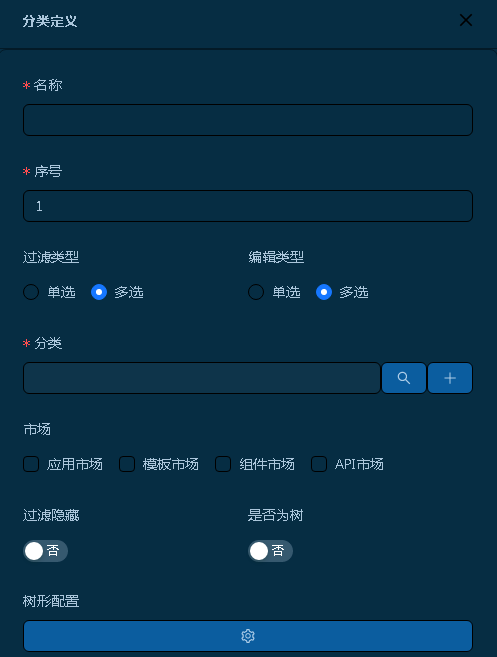497x657 pixels.
Task: Click the 序号 input showing 1
Action: [x=248, y=206]
